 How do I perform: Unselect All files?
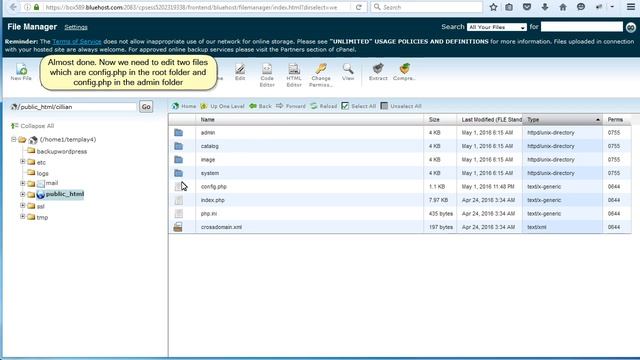coord(401,106)
